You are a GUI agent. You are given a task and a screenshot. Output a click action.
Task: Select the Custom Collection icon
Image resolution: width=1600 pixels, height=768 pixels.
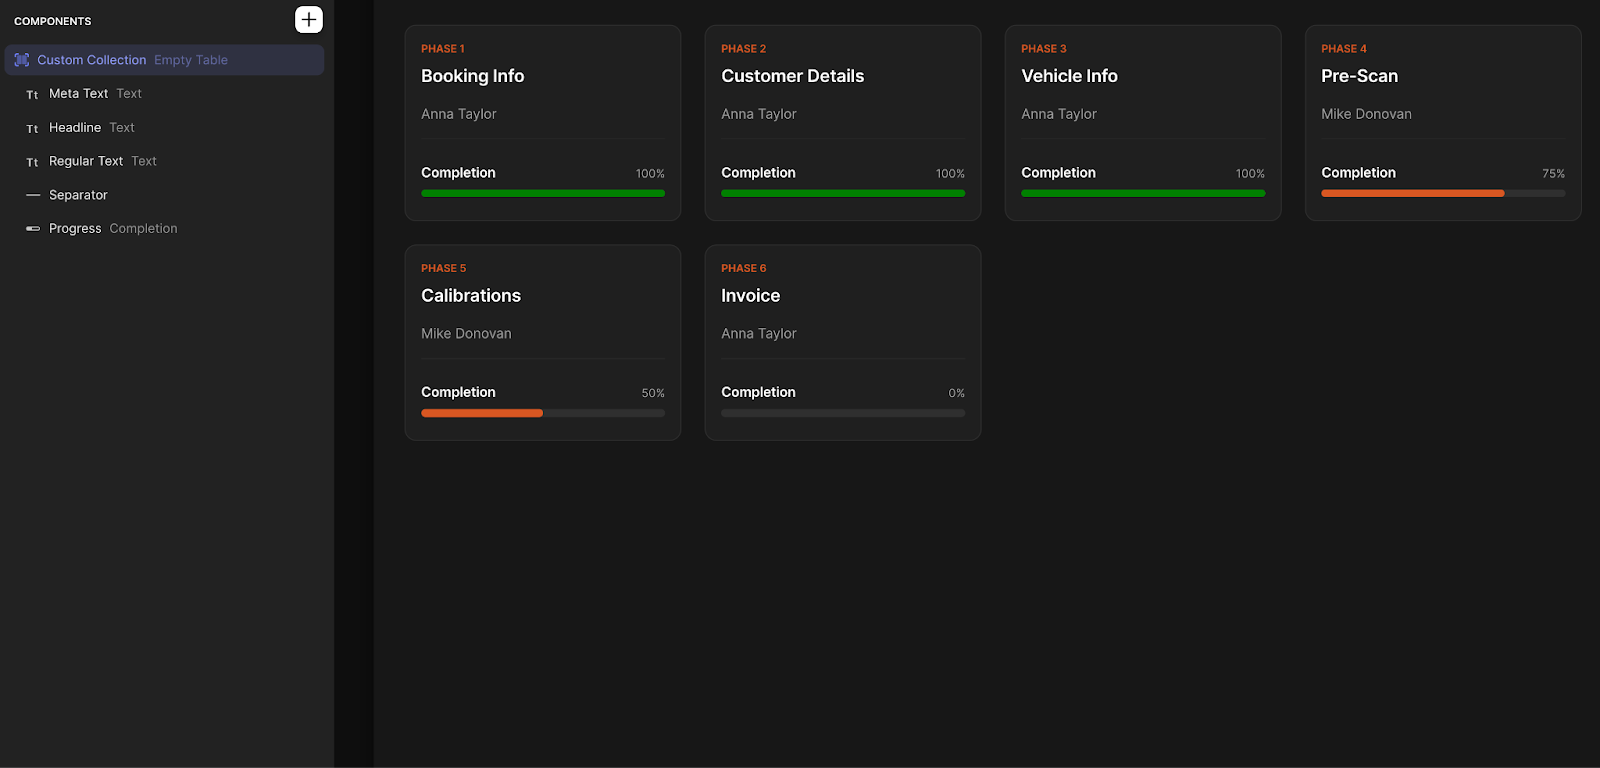click(22, 60)
